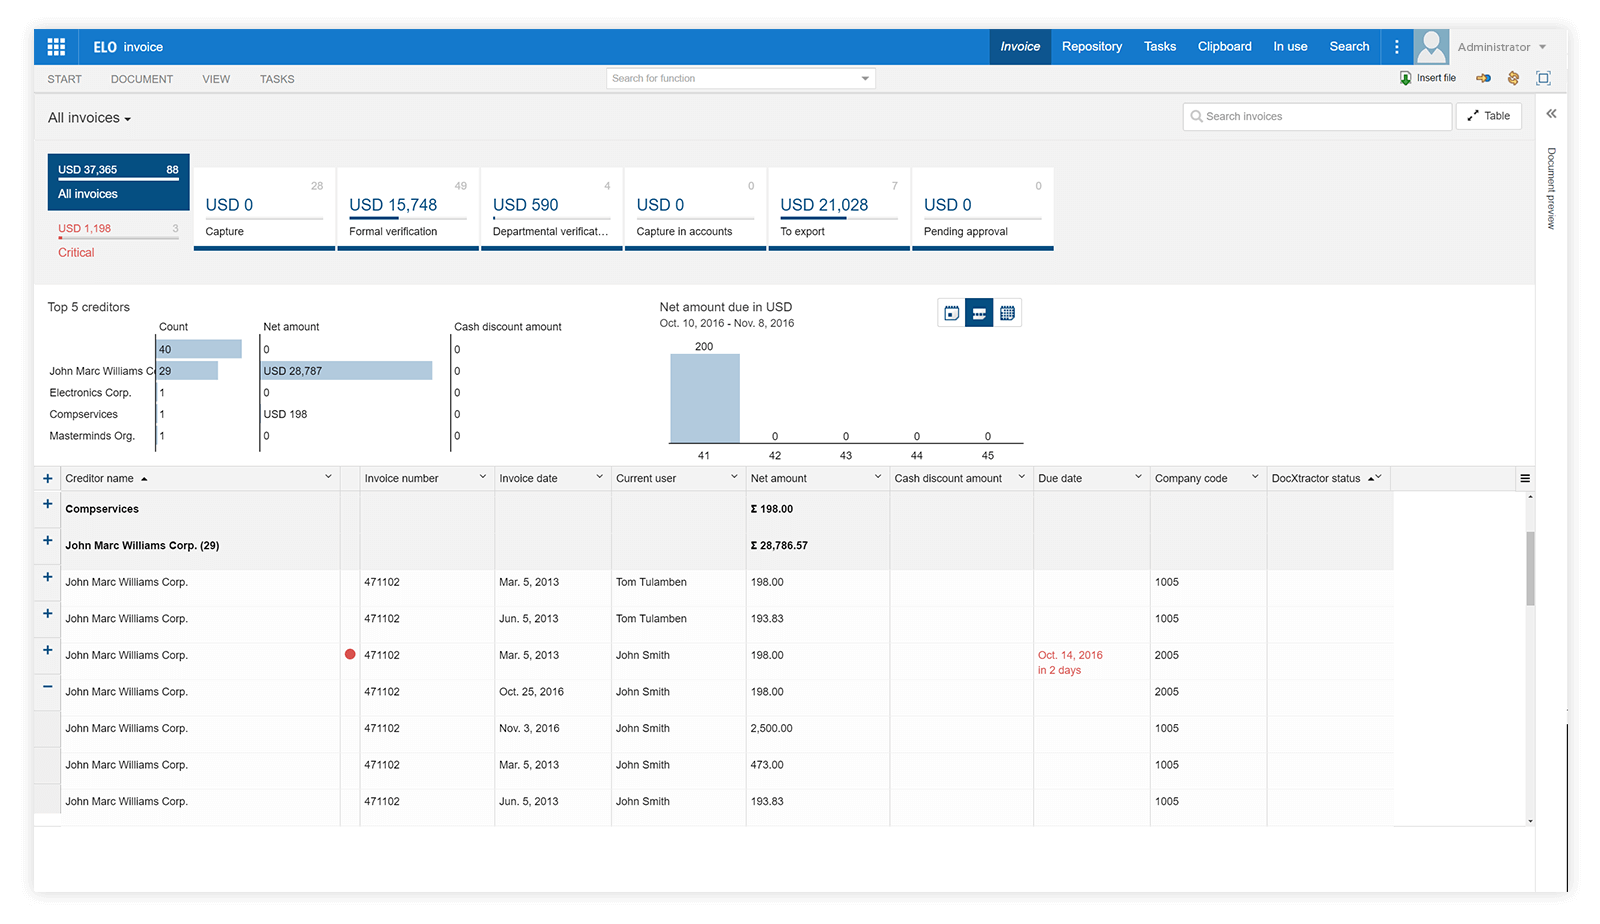Click the fullscreen frame icon
This screenshot has width=1600, height=924.
(x=1543, y=78)
